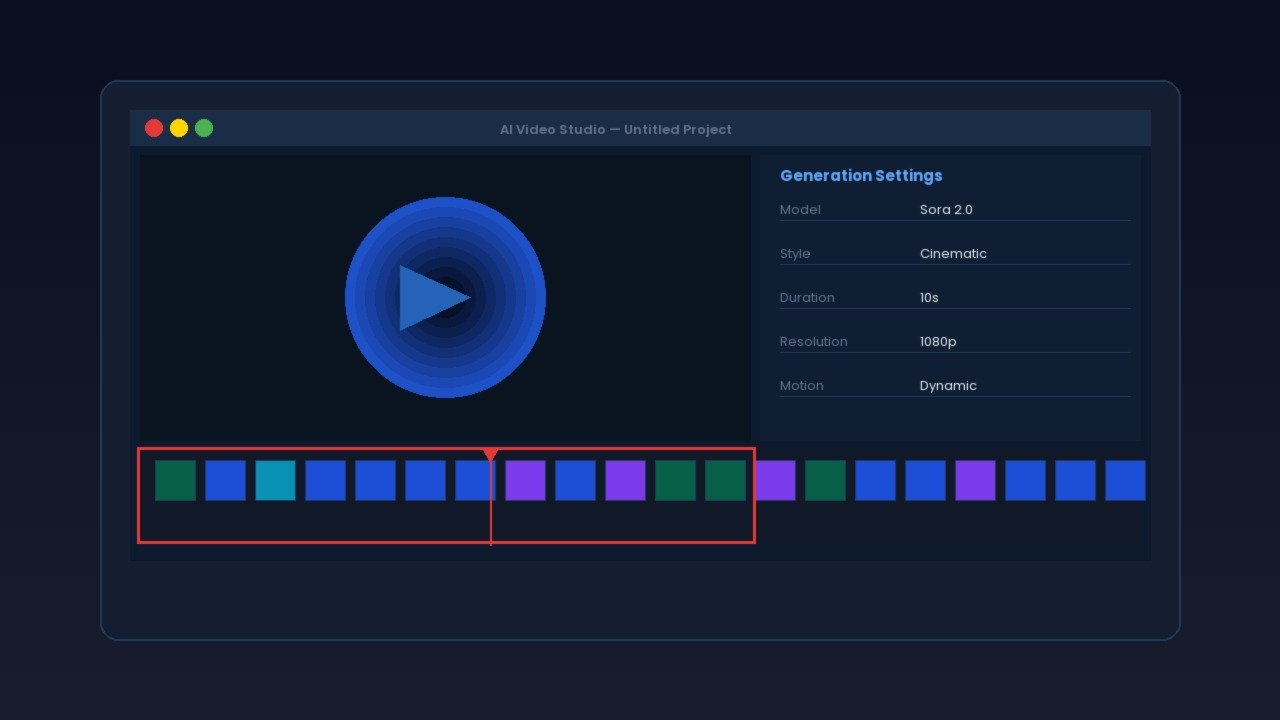Click the Generation Settings heading
1280x720 pixels.
(x=861, y=175)
